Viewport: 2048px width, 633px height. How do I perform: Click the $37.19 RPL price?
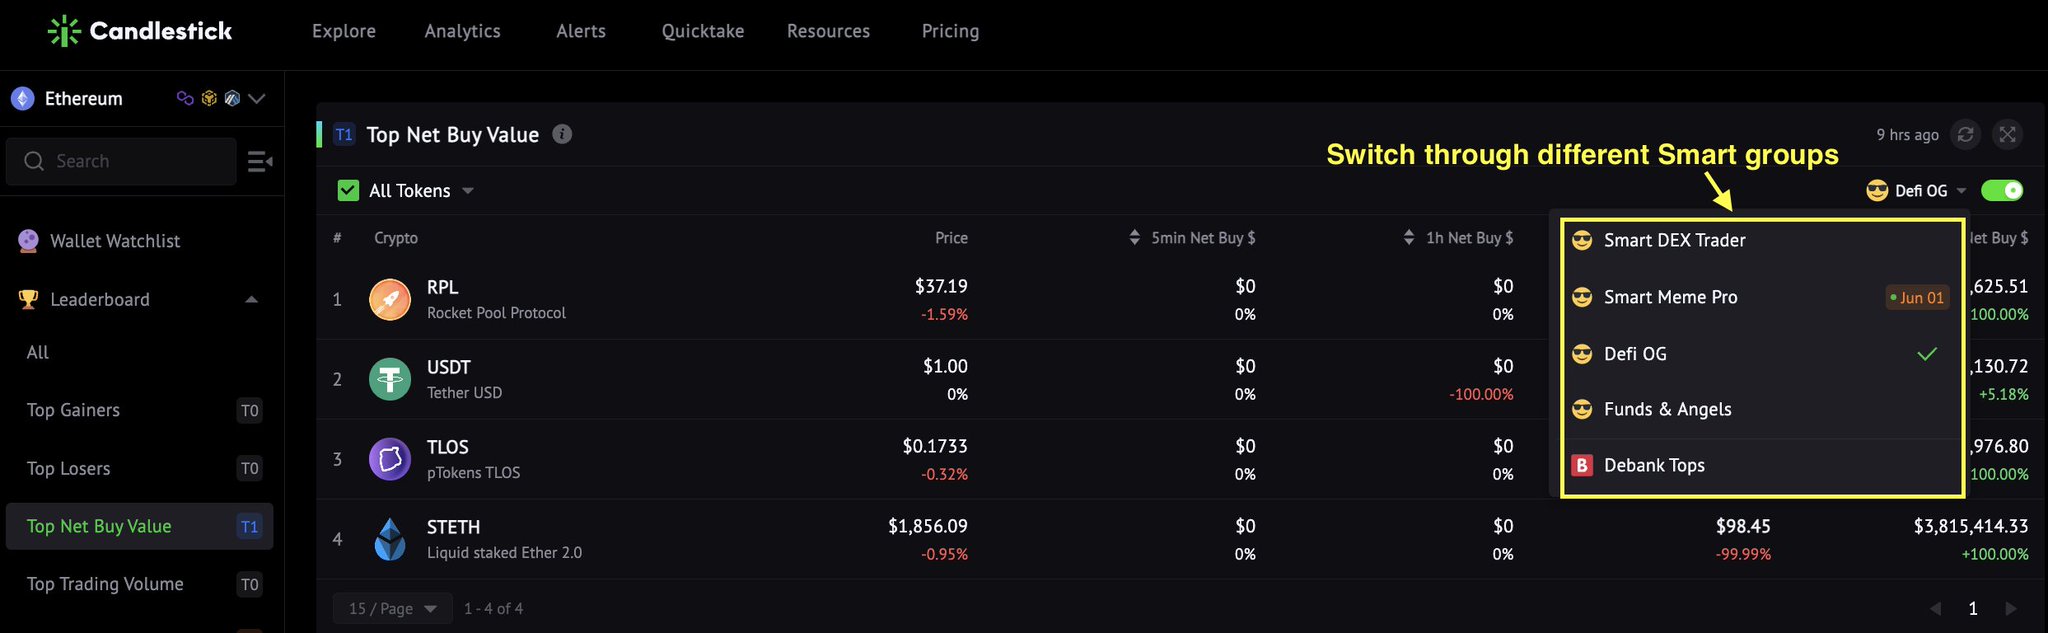pos(941,286)
